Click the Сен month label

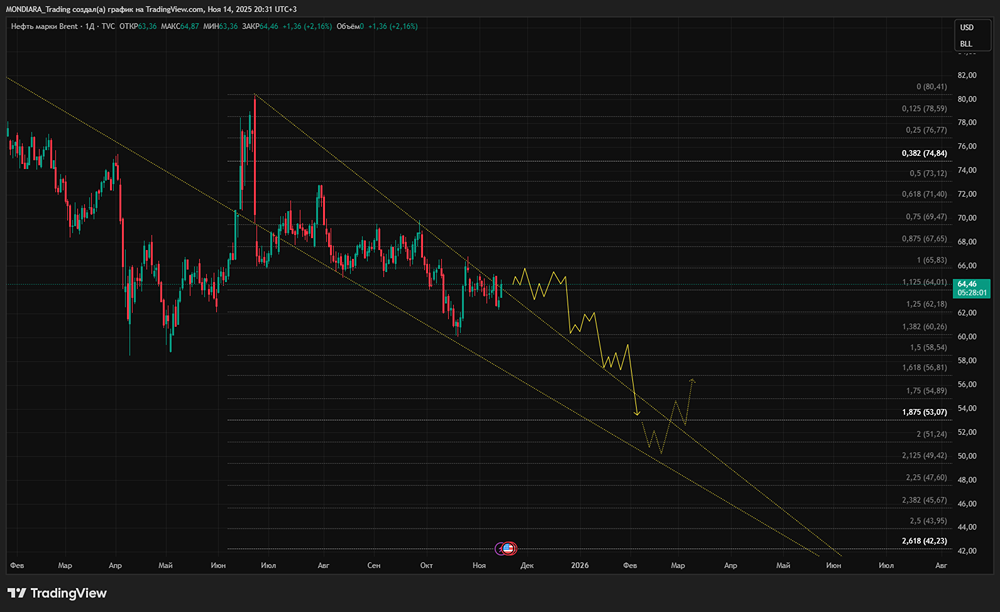(374, 565)
